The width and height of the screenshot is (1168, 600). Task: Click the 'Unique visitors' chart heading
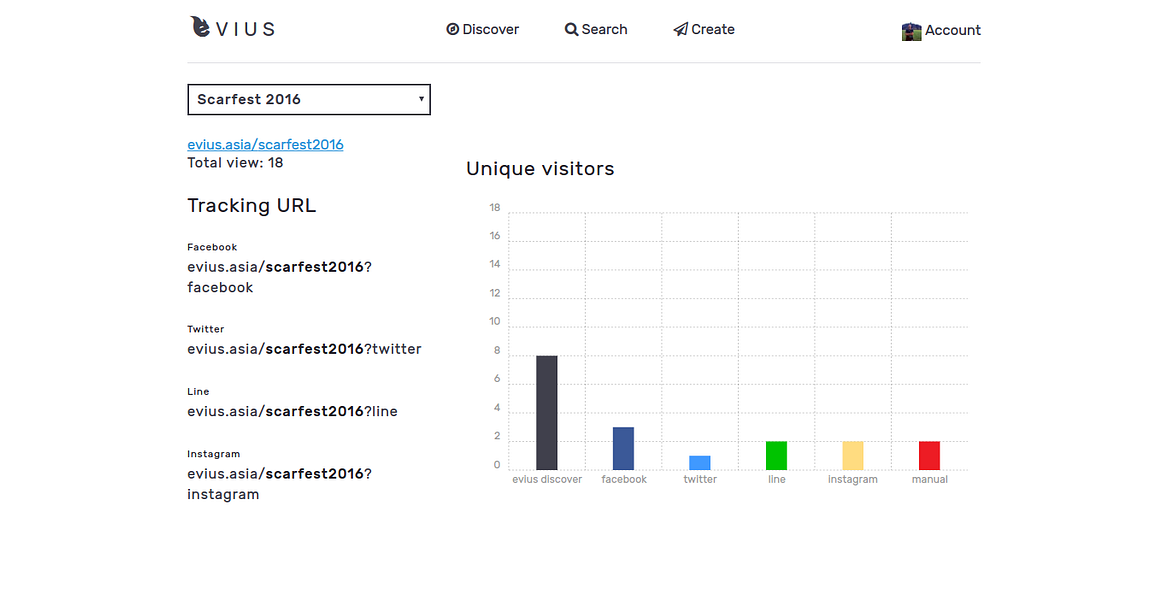click(540, 168)
